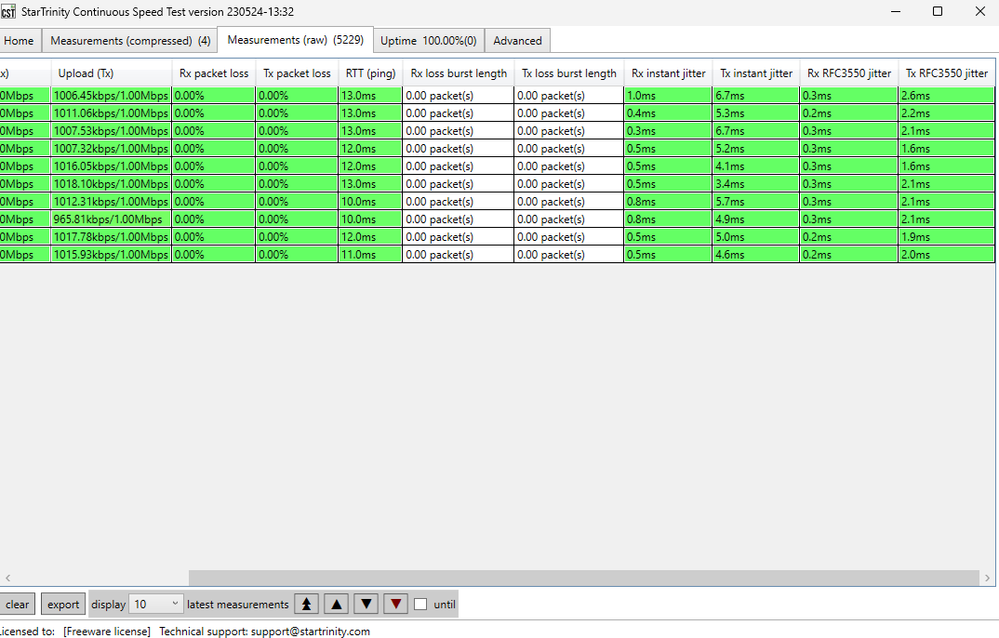
Task: Click the 1.0ms Rx instant jitter cell
Action: tap(668, 96)
